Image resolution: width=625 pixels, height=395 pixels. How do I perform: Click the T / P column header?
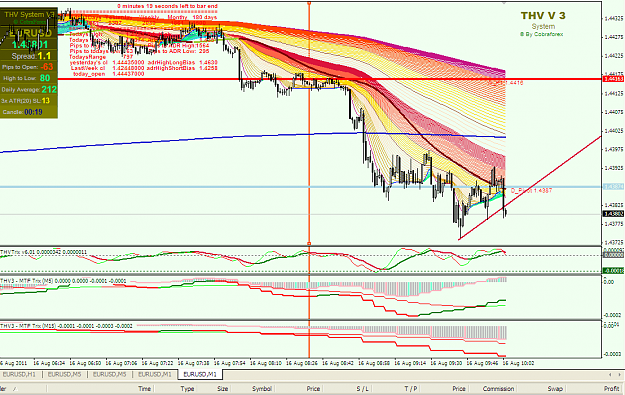411,389
